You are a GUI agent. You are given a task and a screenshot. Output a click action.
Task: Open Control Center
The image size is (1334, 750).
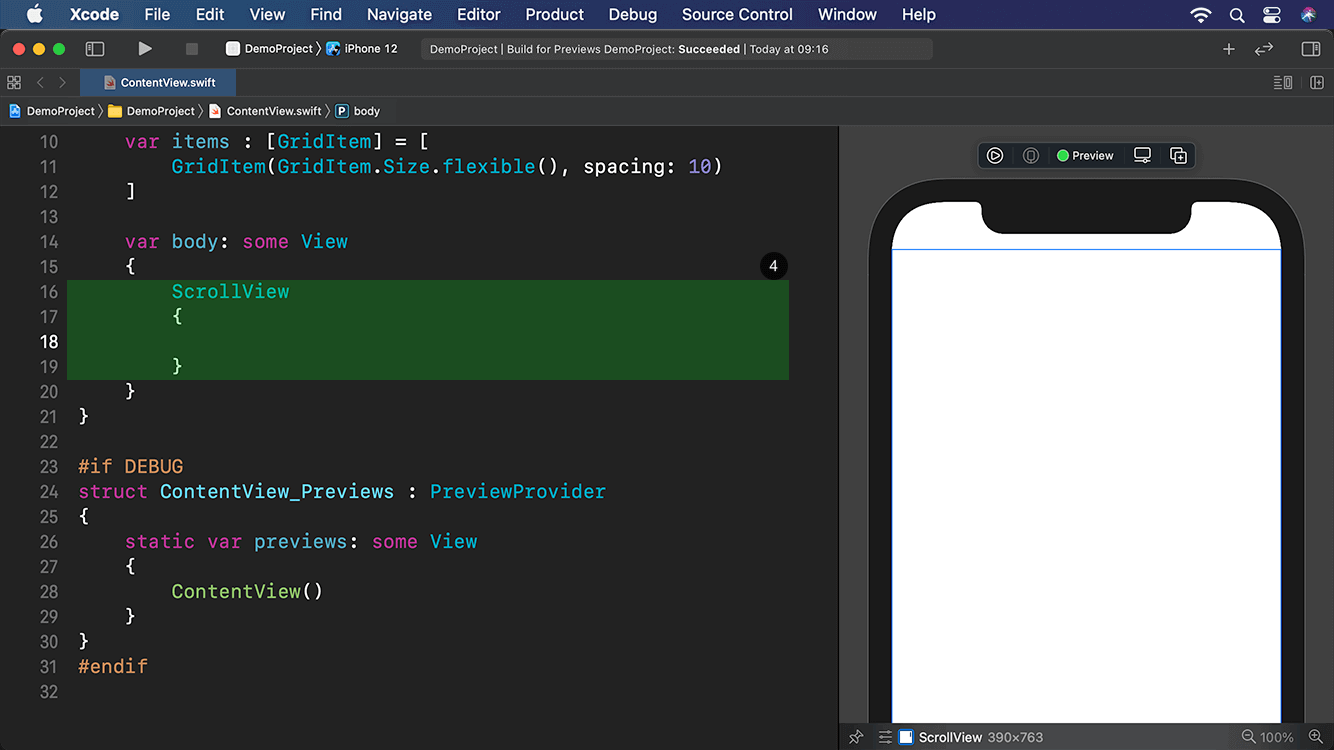point(1272,14)
